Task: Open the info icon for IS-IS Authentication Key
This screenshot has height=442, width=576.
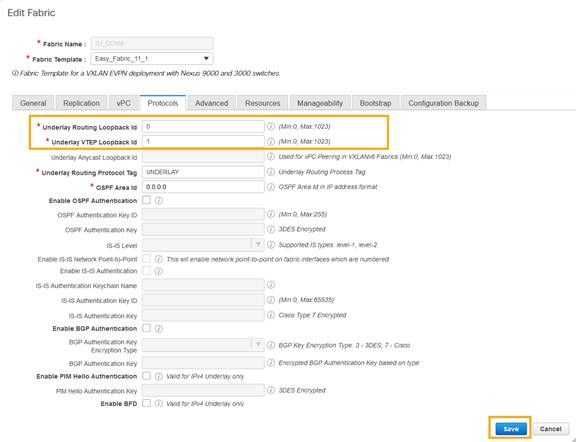Action: coord(271,315)
